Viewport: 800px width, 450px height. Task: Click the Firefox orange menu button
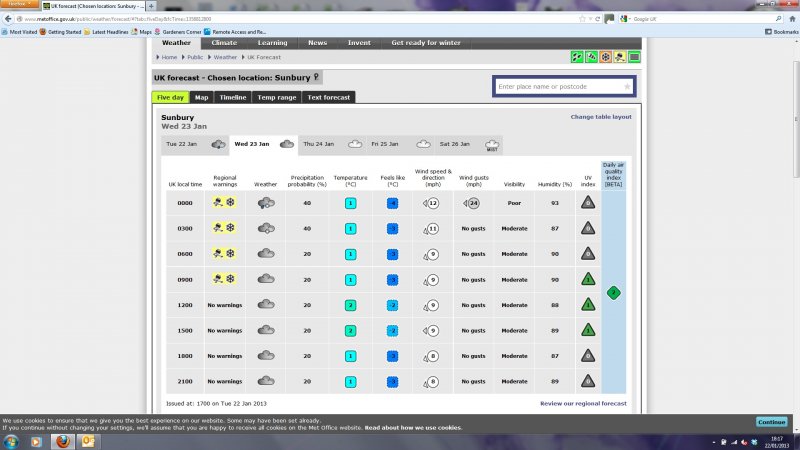tap(19, 4)
